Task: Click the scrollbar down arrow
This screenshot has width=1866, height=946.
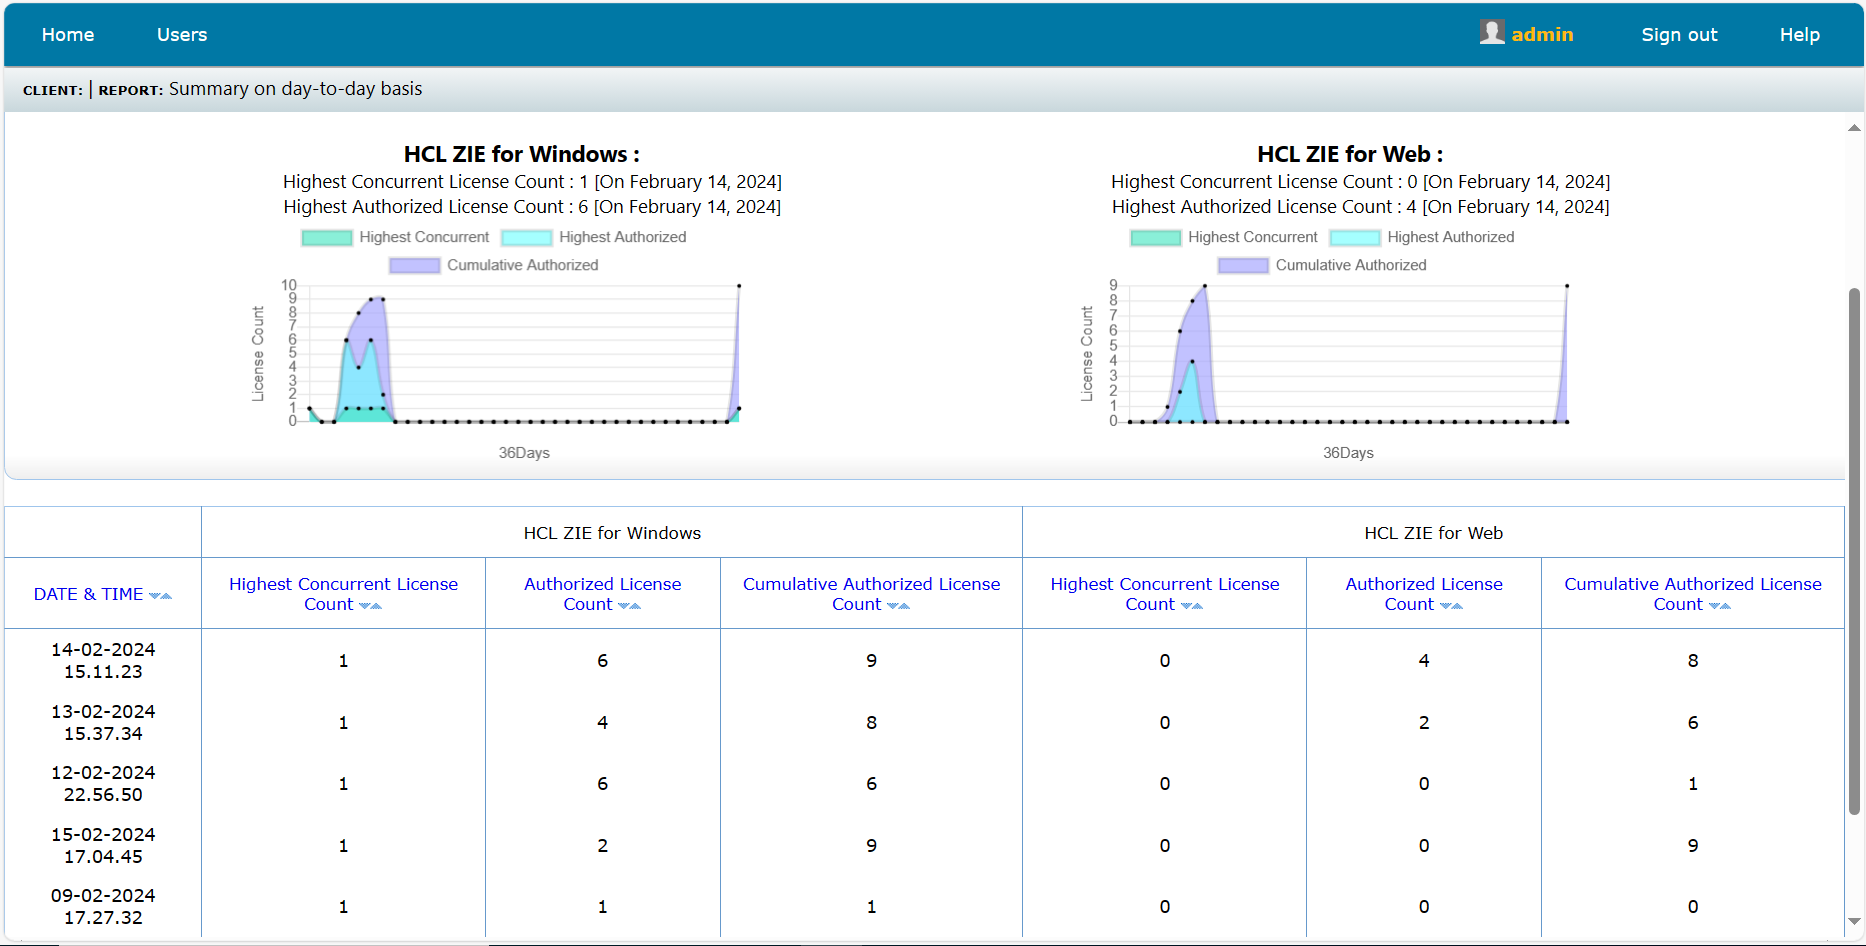Action: tap(1854, 921)
